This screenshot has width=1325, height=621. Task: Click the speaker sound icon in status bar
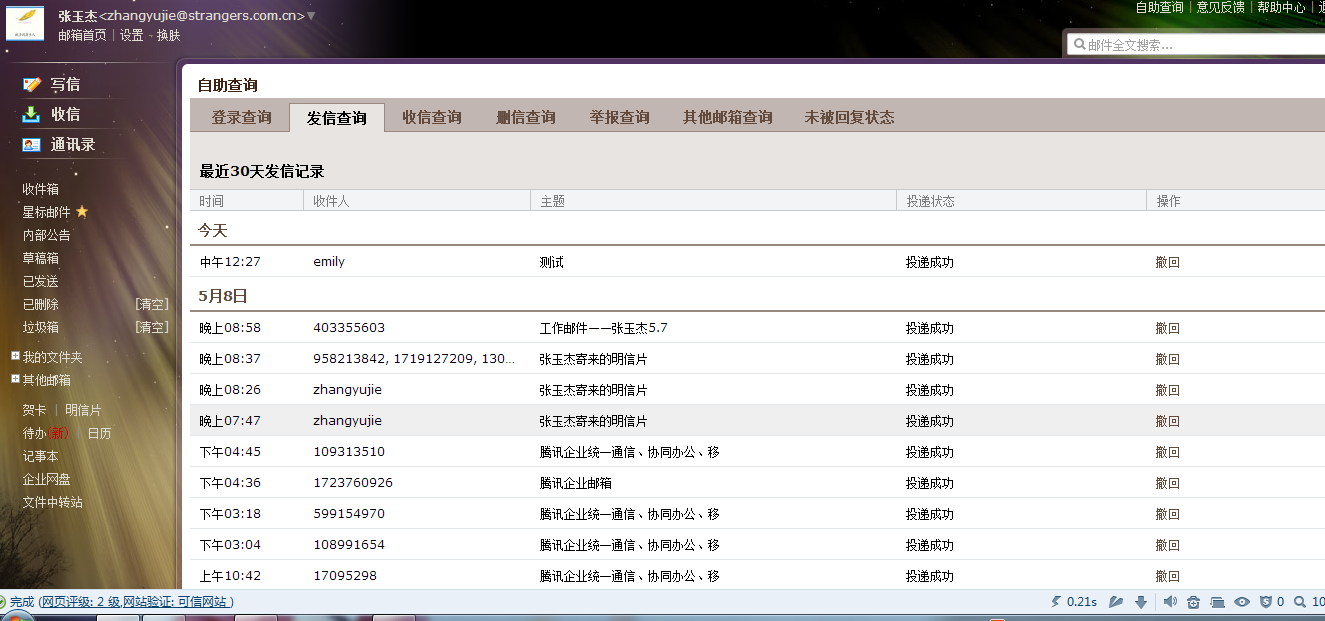pos(1170,602)
